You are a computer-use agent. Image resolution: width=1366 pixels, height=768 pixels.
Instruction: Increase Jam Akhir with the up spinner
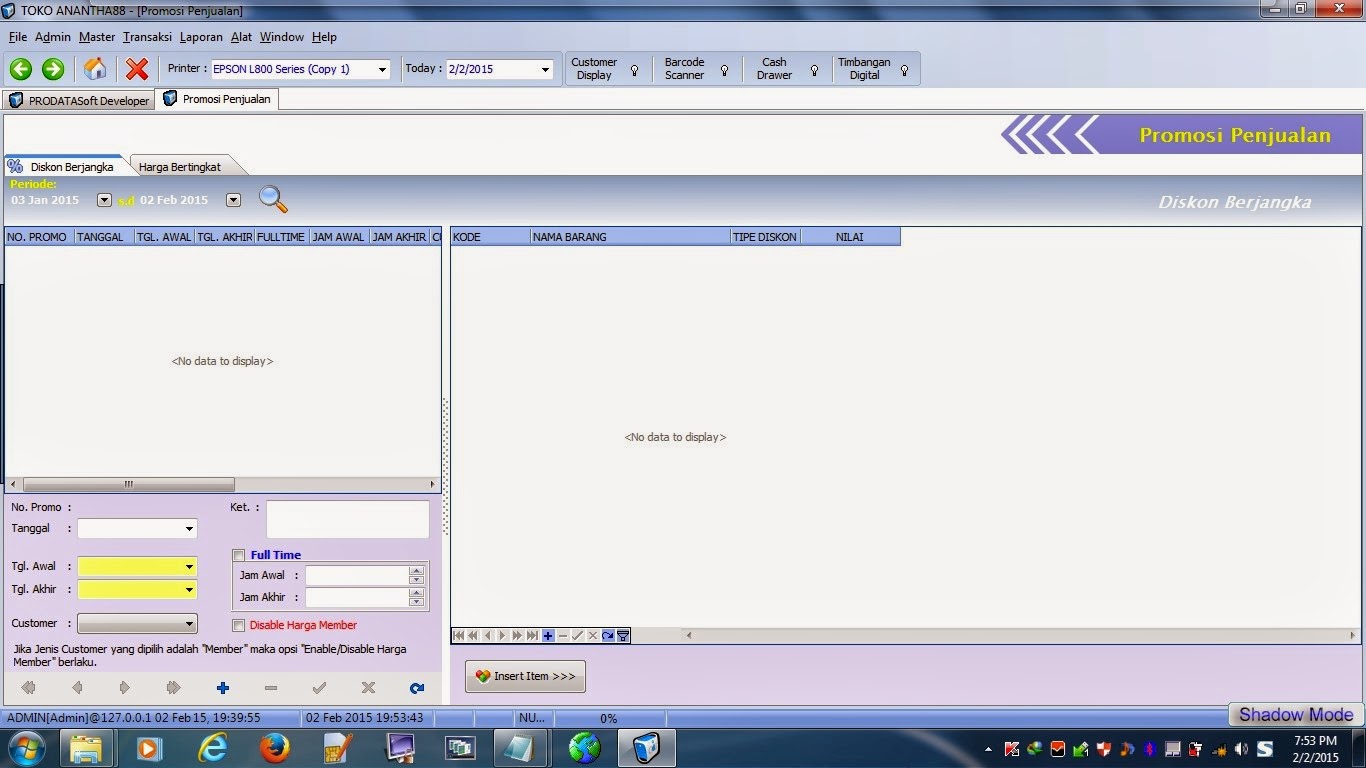417,593
